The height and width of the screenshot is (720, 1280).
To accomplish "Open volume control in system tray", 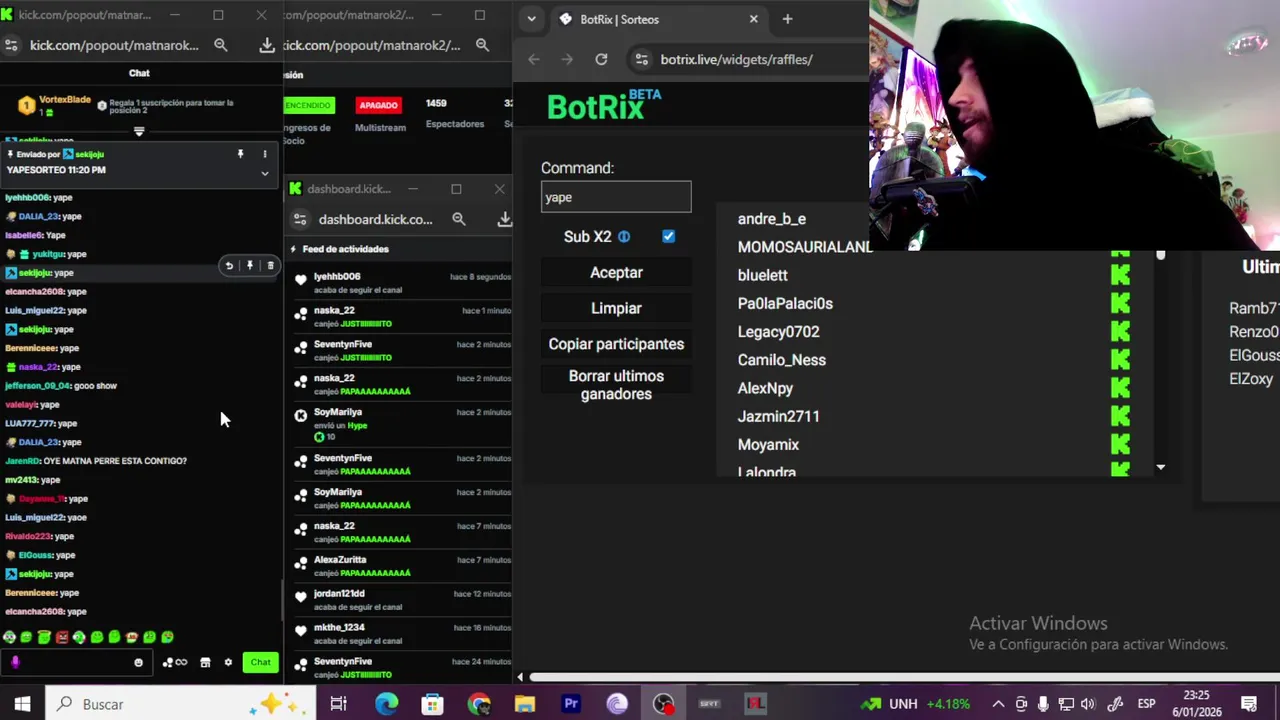I will [1088, 704].
